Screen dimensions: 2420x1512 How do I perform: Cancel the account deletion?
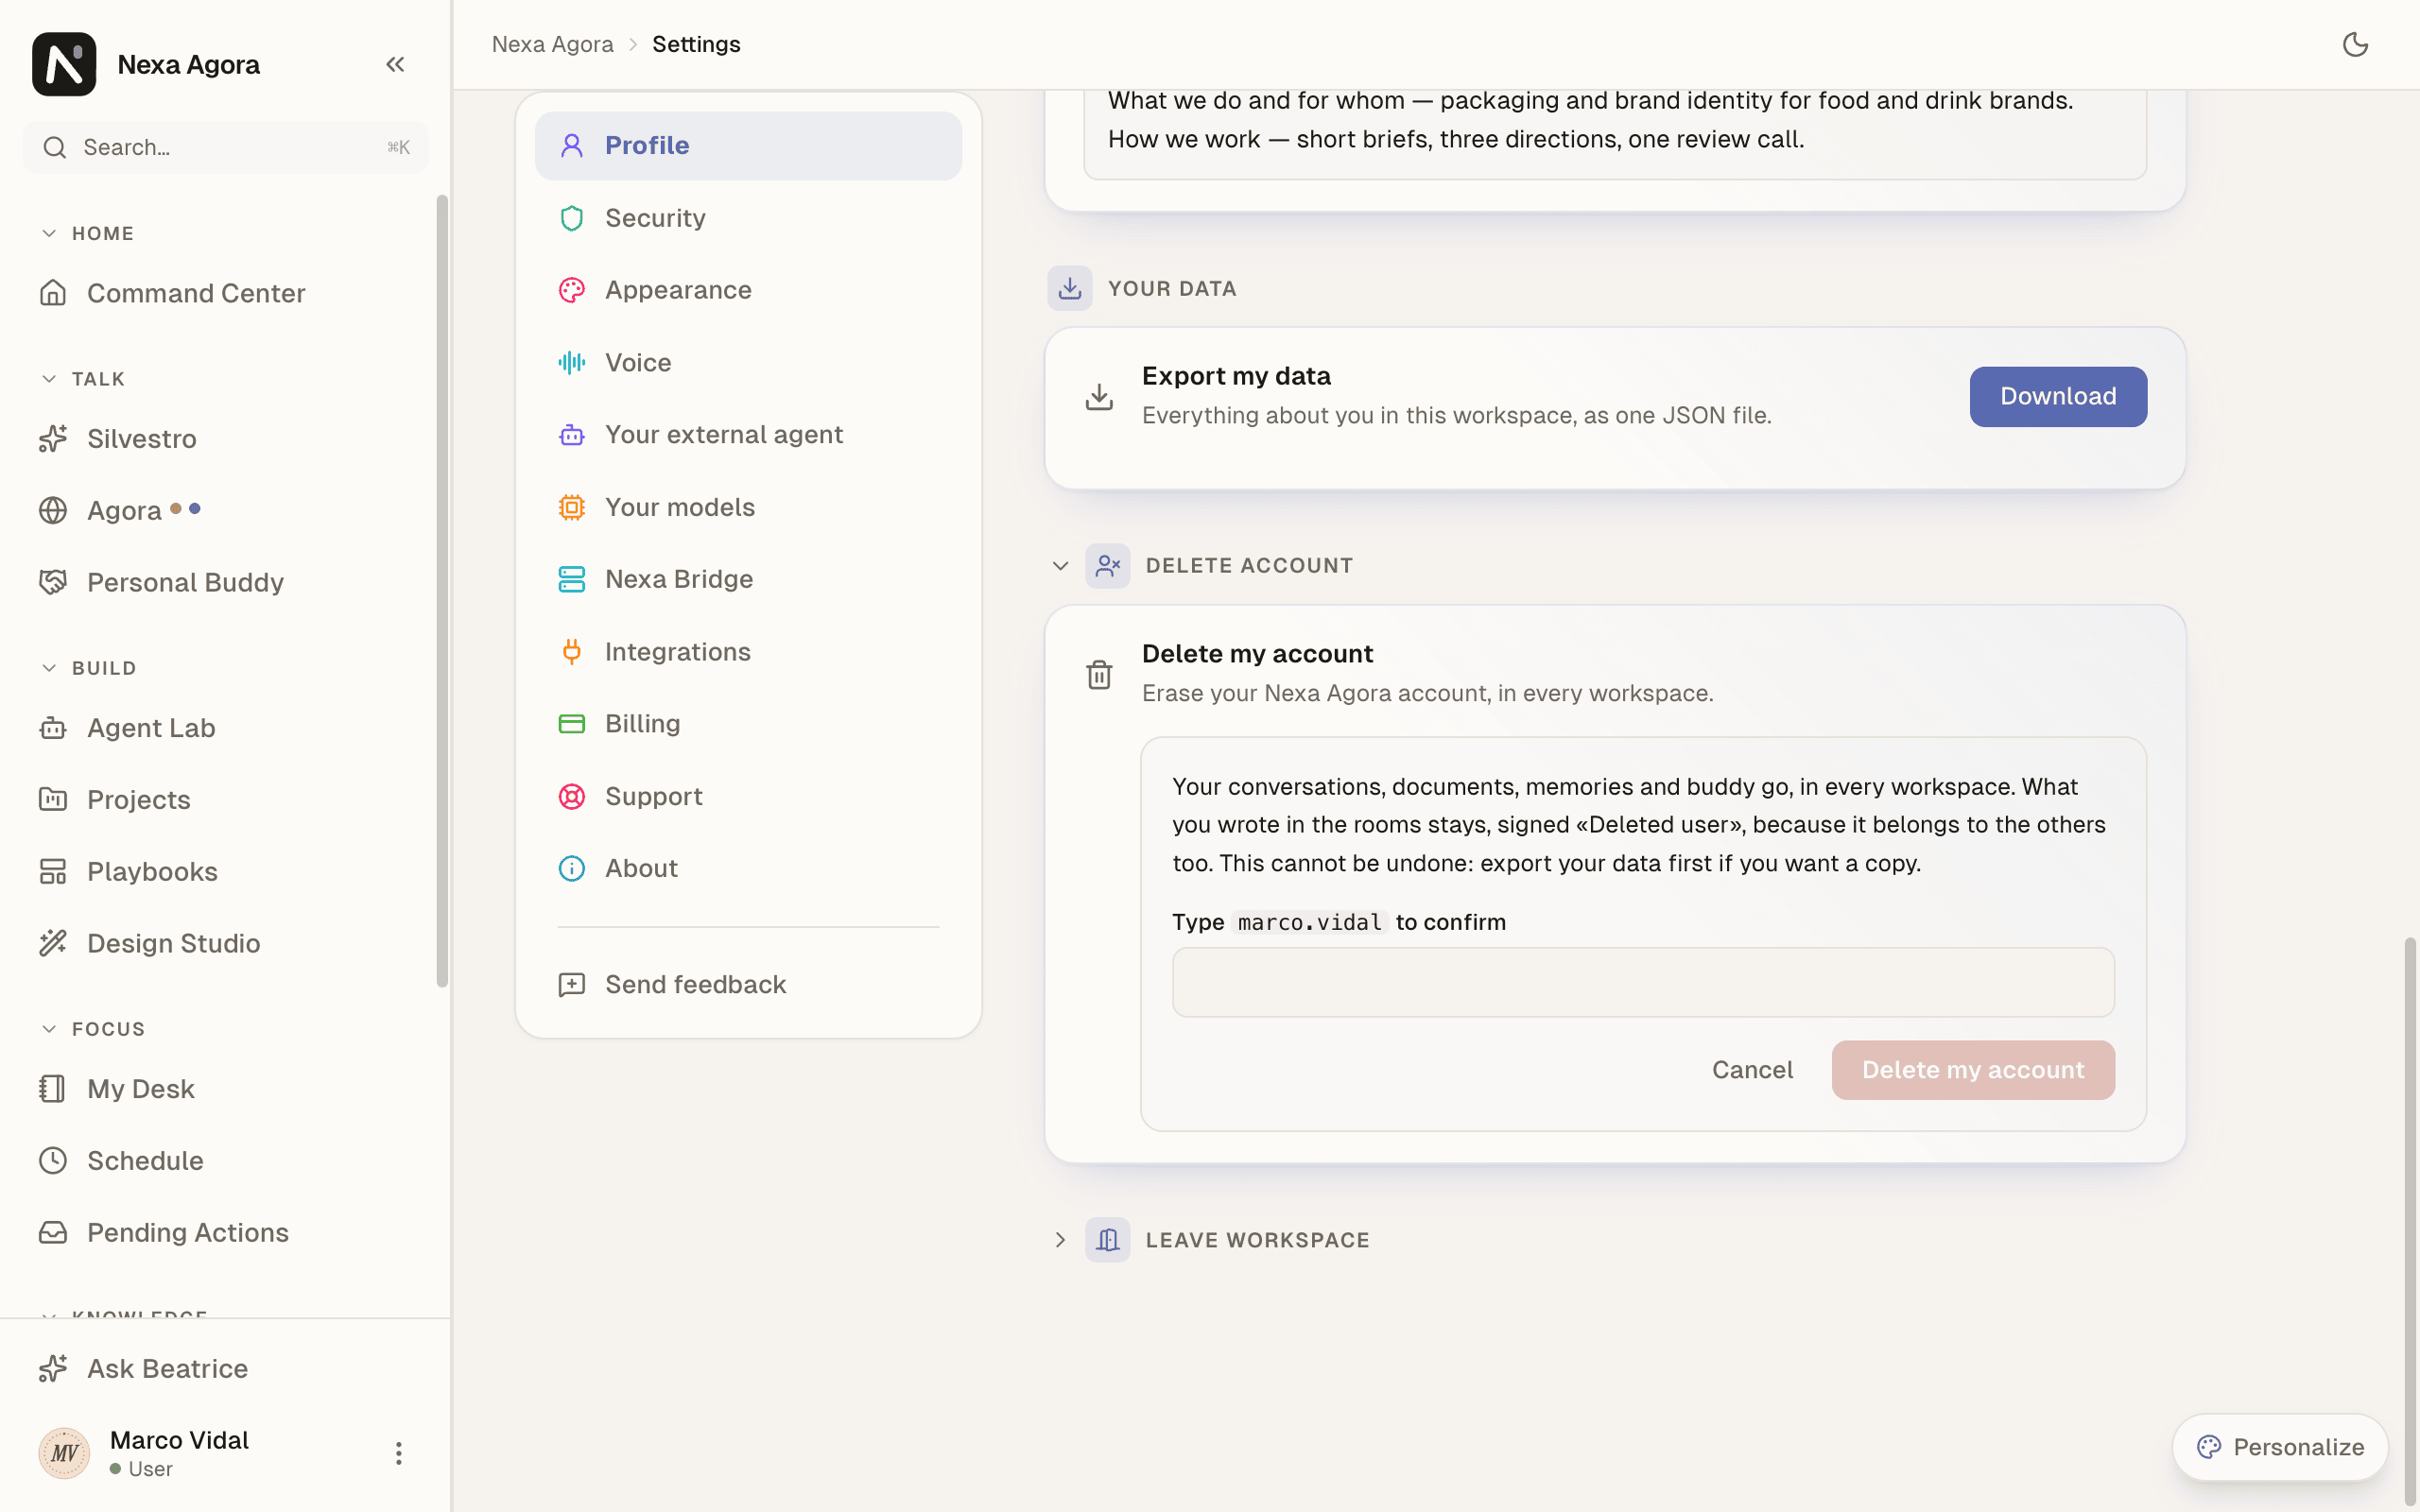pos(1752,1070)
